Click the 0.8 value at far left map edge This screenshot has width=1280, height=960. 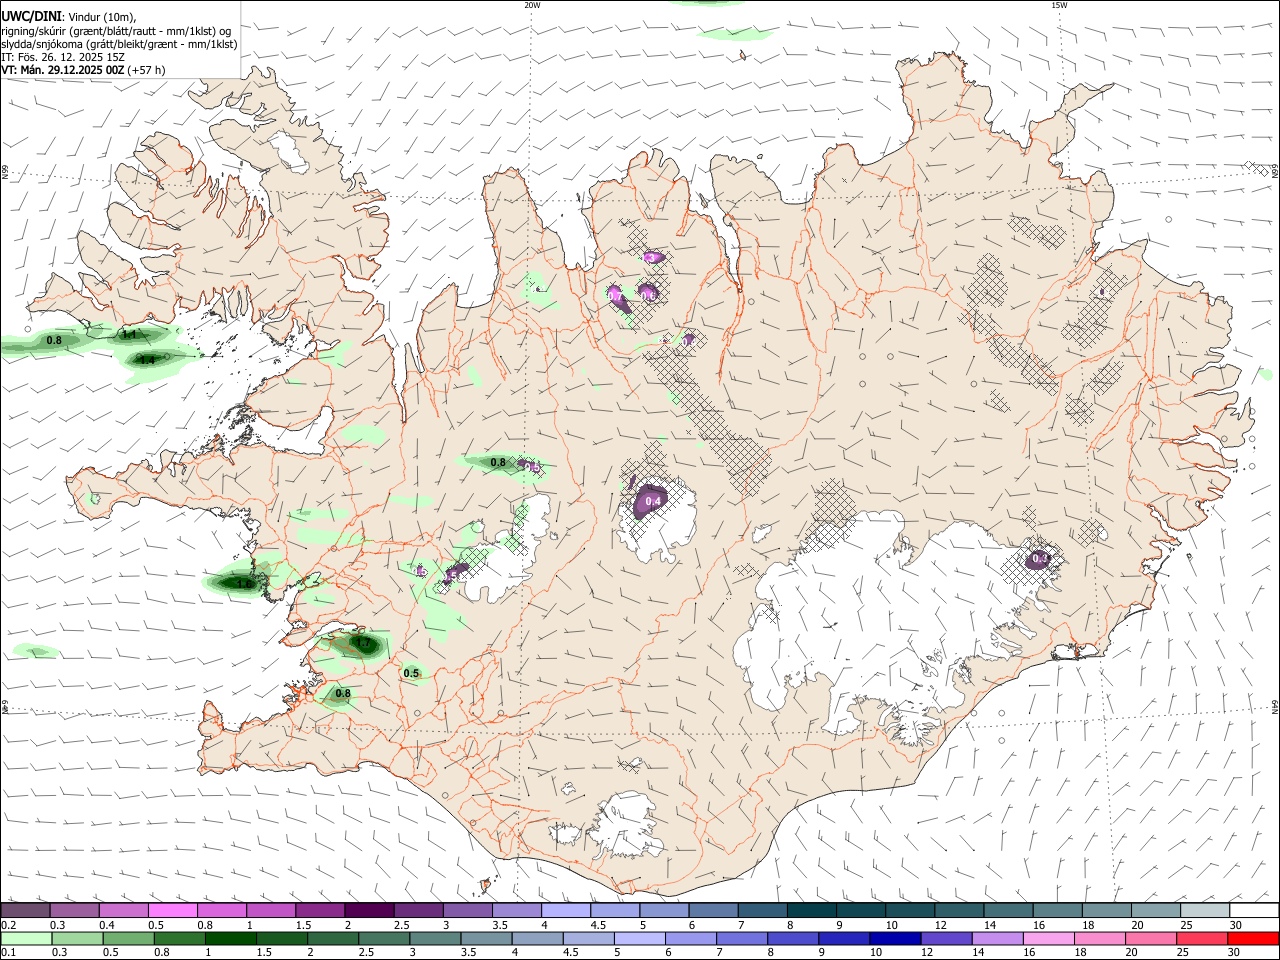point(54,340)
